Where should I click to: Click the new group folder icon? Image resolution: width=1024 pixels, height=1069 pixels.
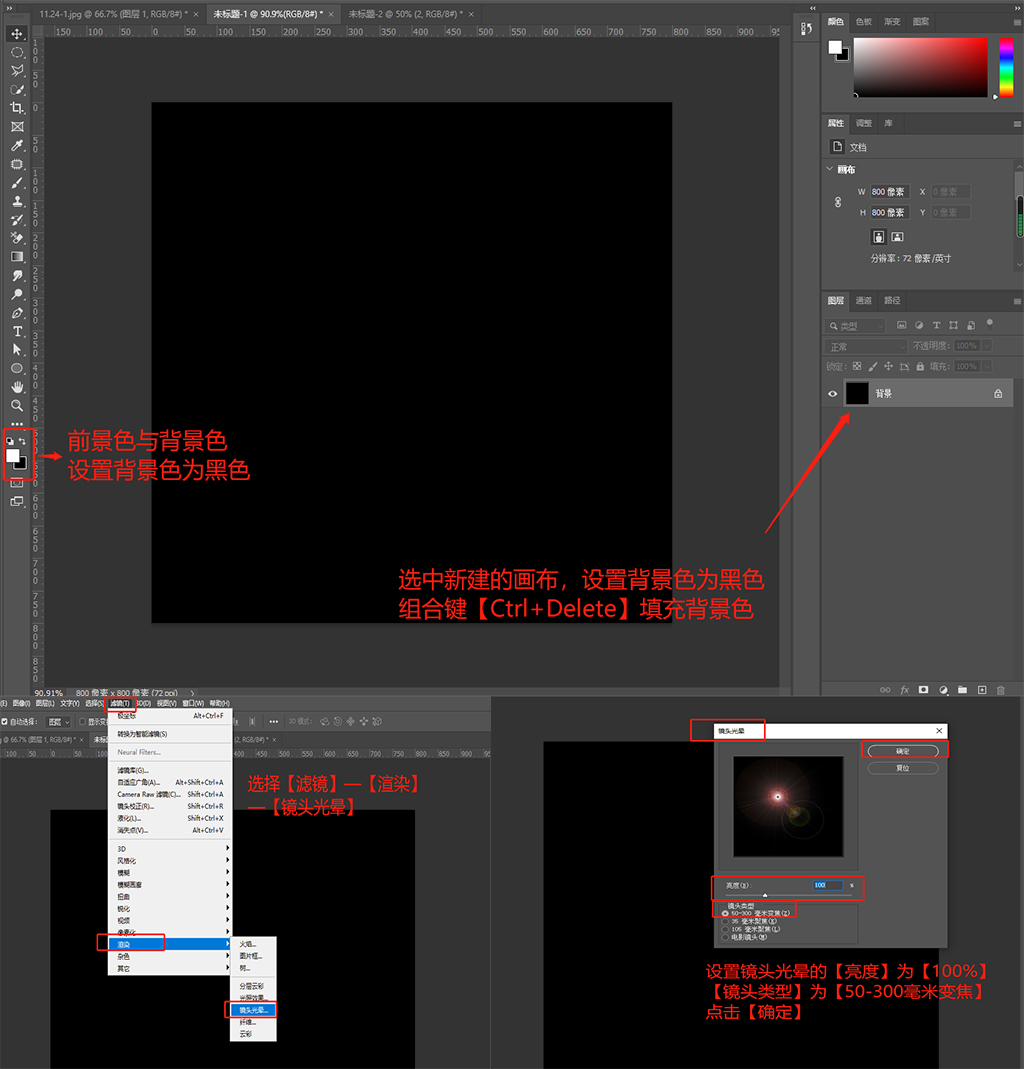point(962,690)
